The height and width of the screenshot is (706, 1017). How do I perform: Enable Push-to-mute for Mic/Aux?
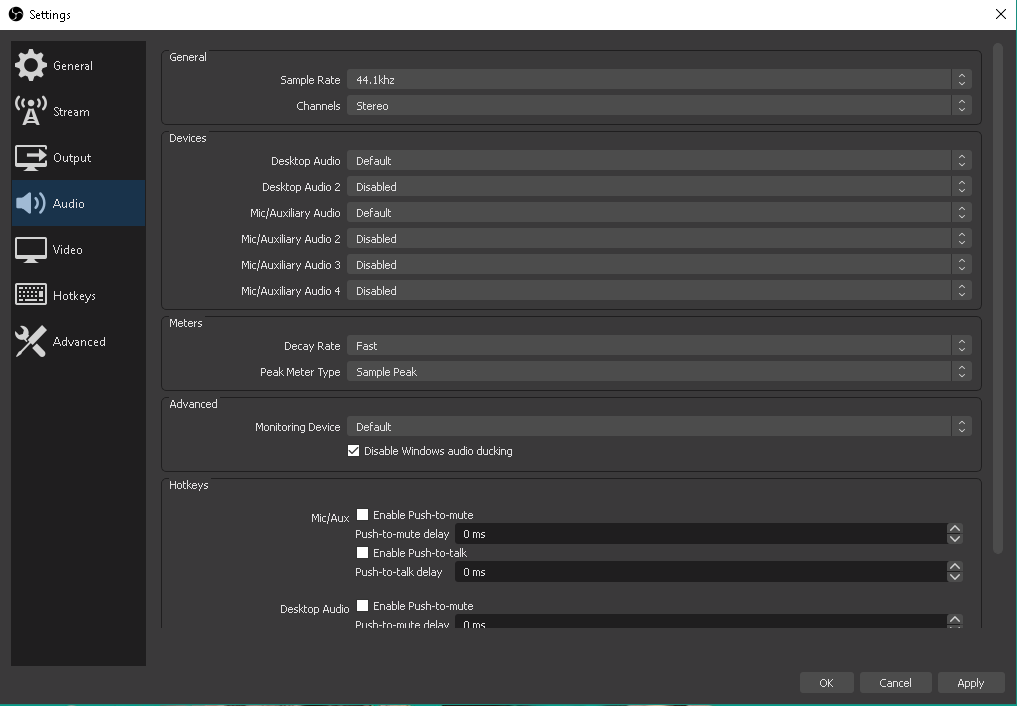(x=363, y=515)
